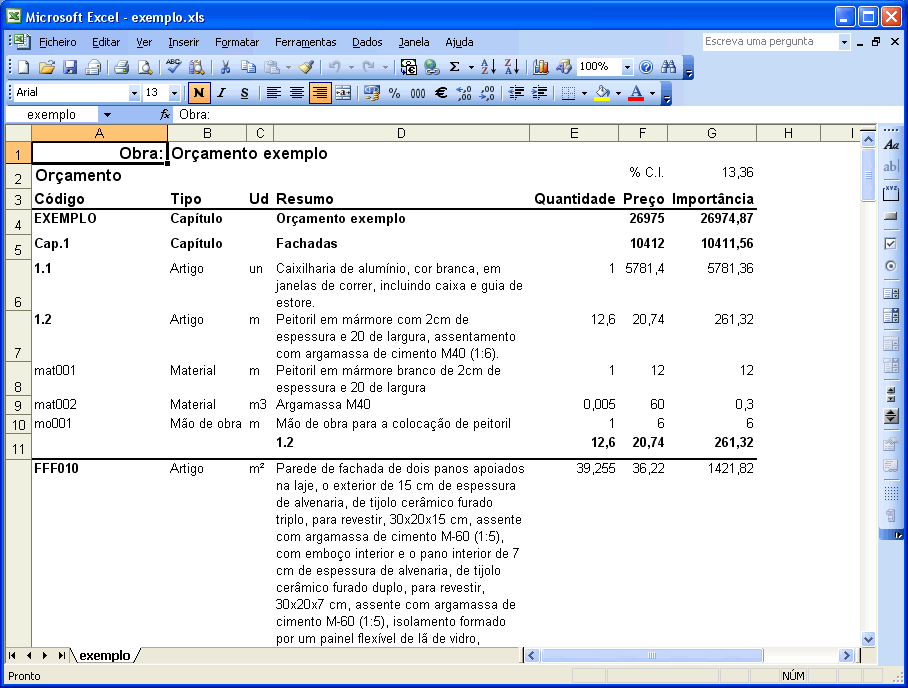The height and width of the screenshot is (688, 908).
Task: Toggle underline S formatting
Action: [244, 93]
